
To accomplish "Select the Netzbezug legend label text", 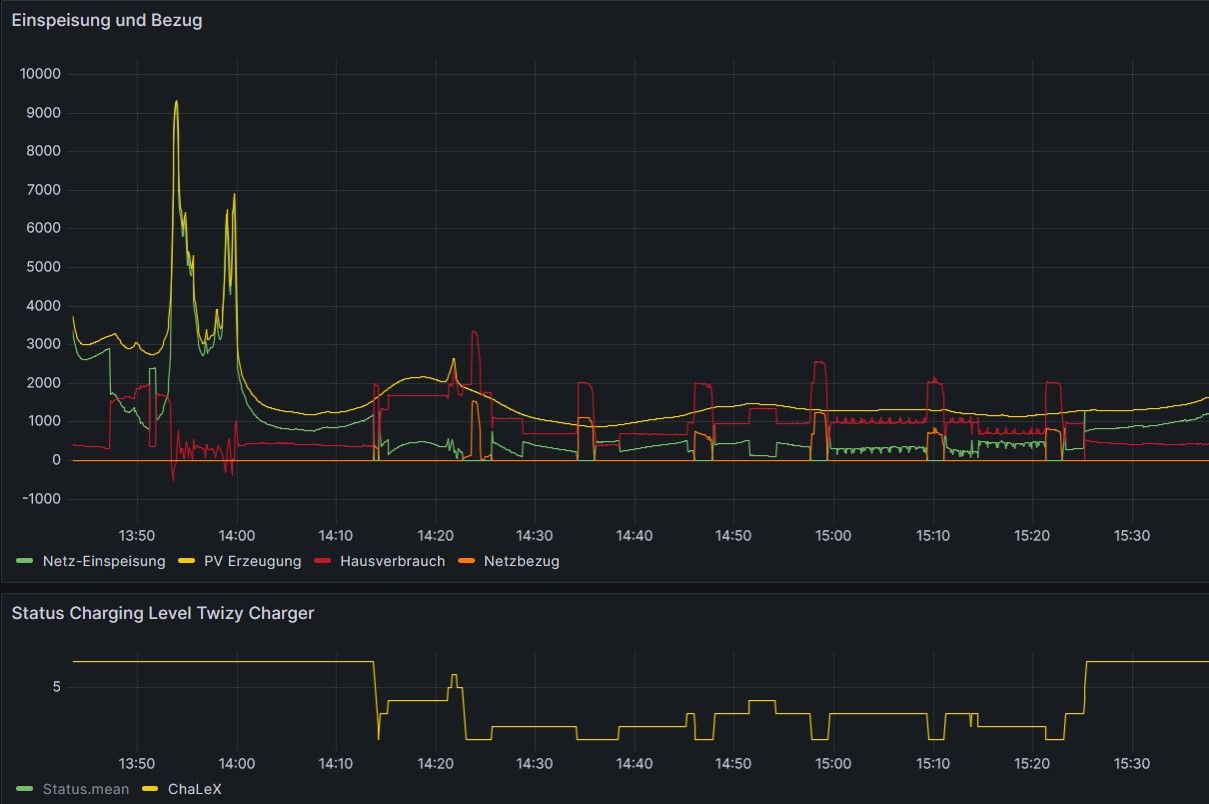I will (x=521, y=561).
